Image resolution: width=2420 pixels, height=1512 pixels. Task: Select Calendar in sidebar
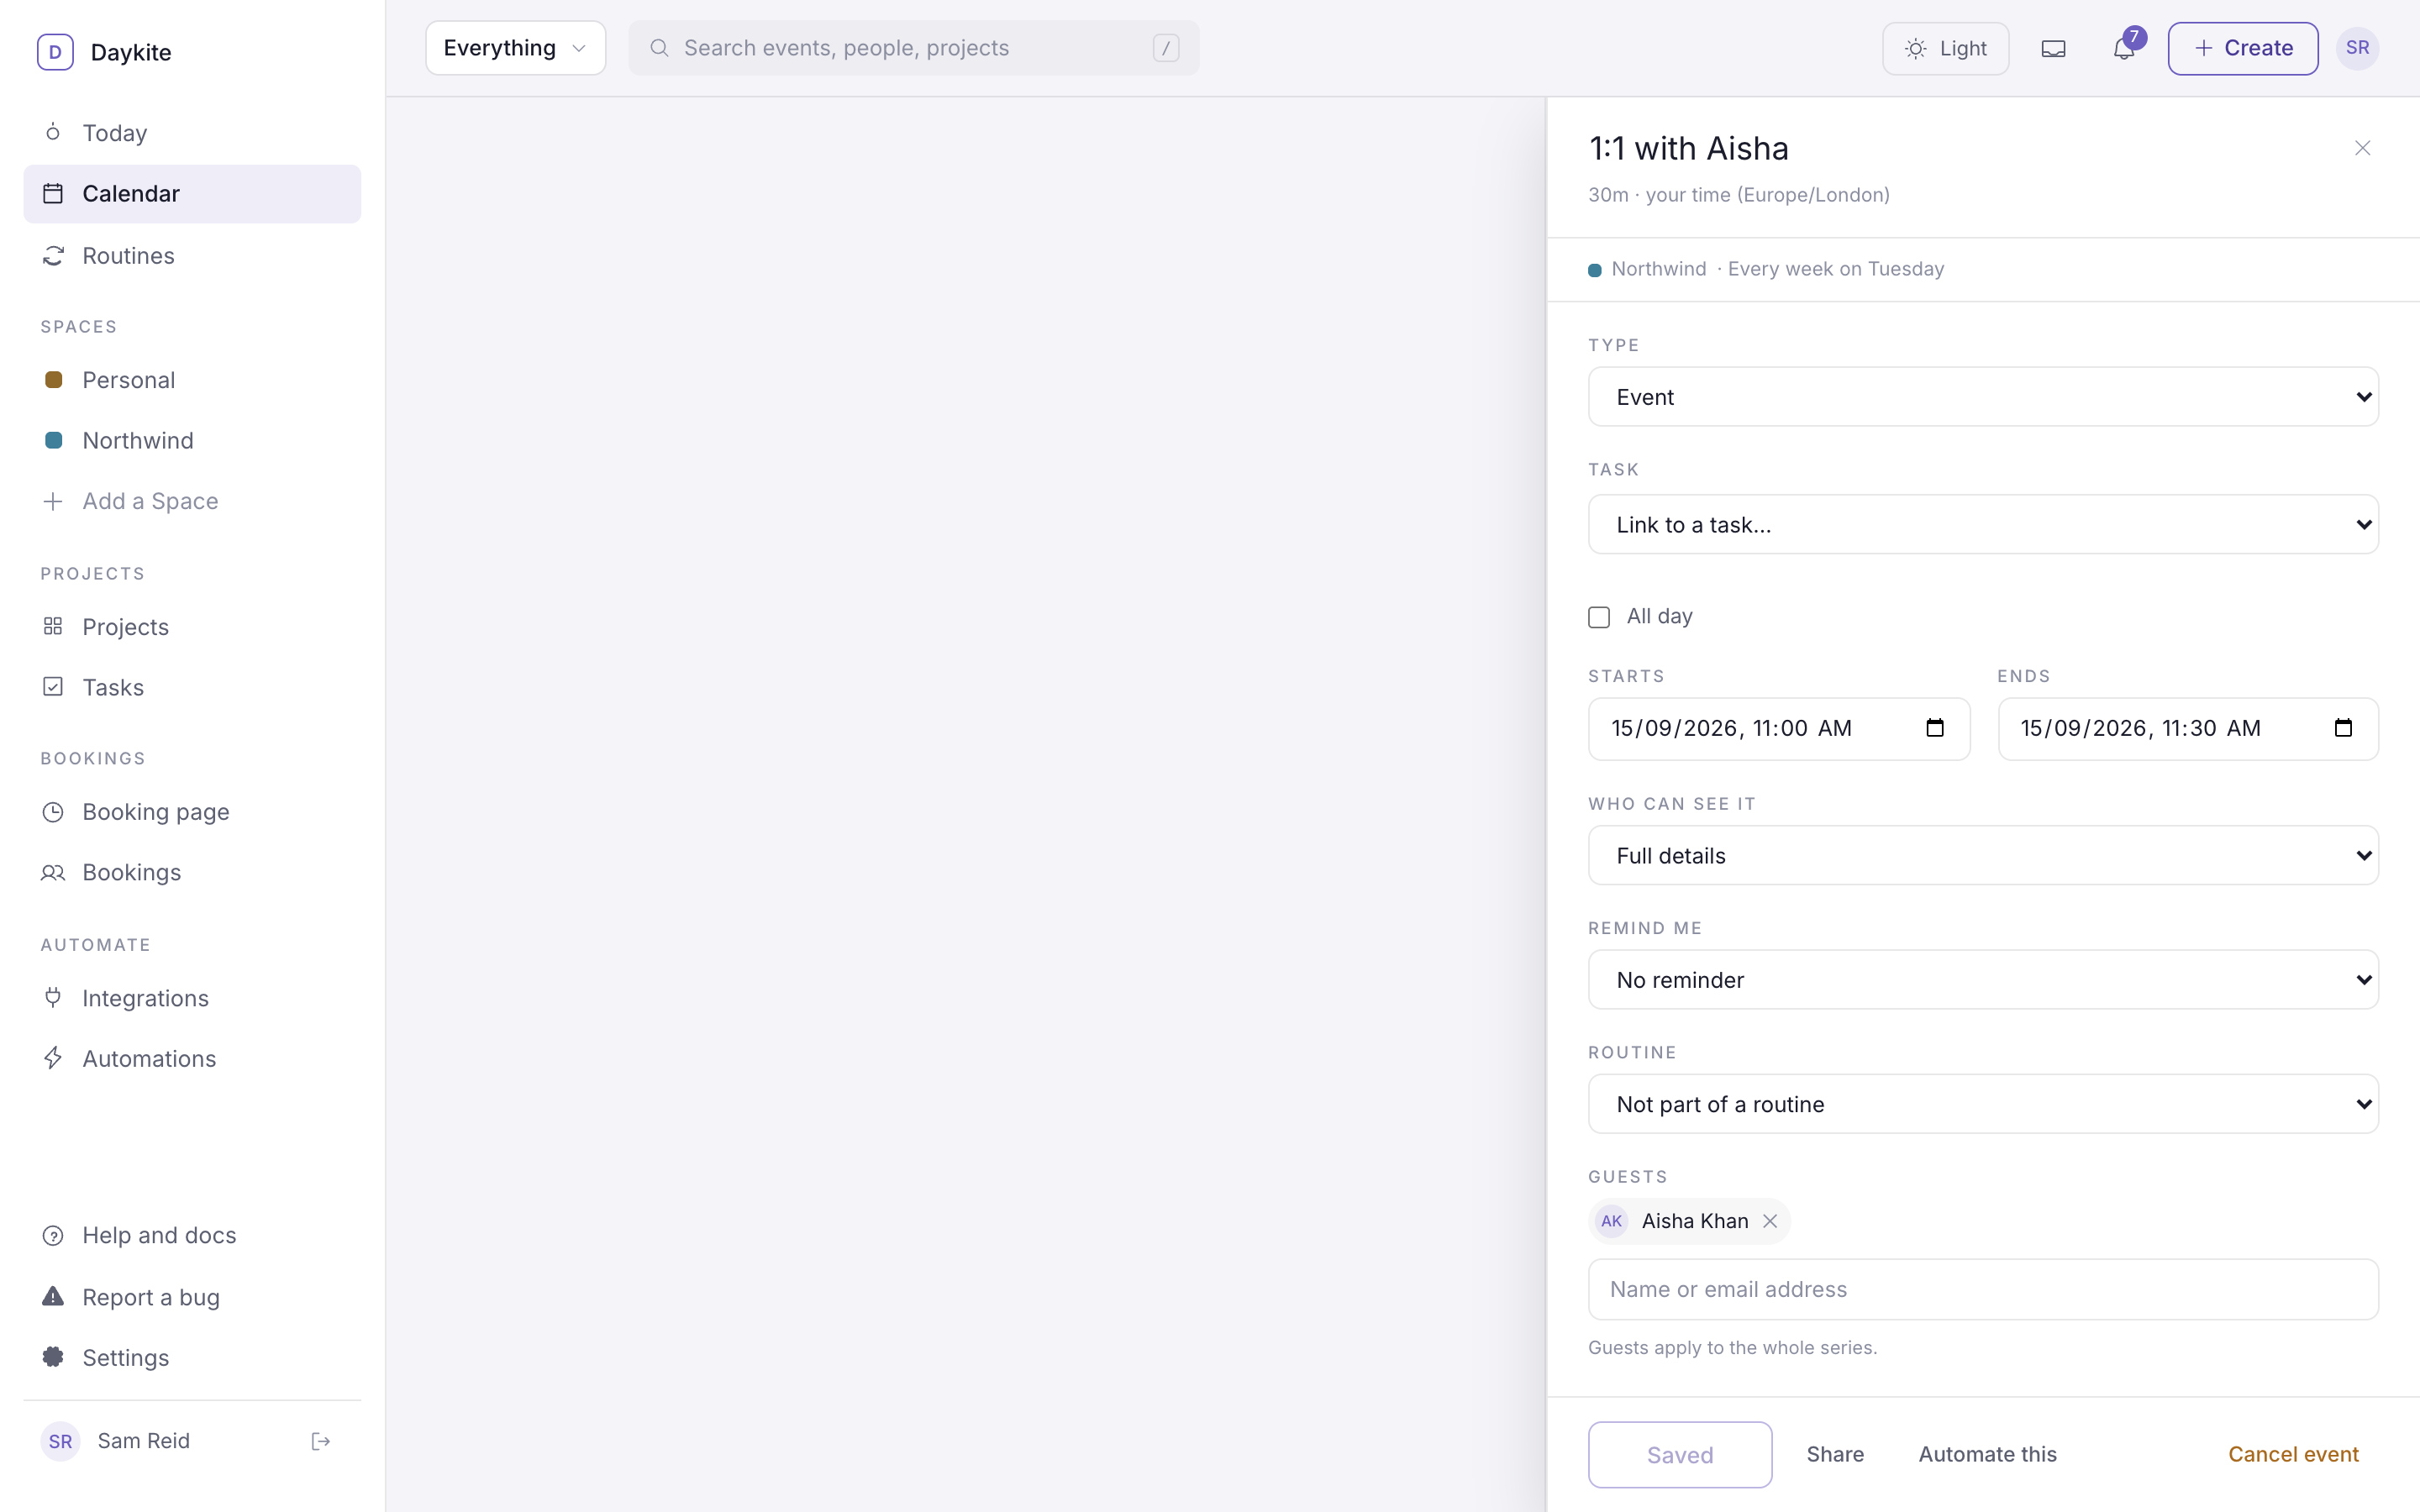pyautogui.click(x=192, y=194)
